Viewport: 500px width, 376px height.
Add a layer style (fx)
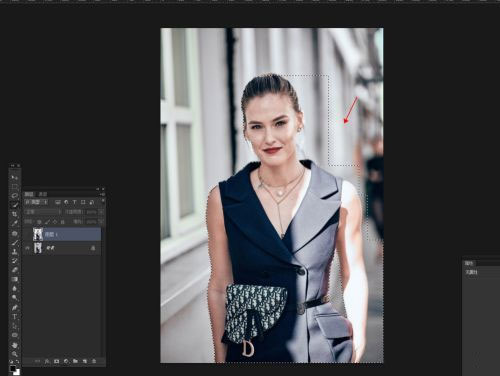(47, 361)
